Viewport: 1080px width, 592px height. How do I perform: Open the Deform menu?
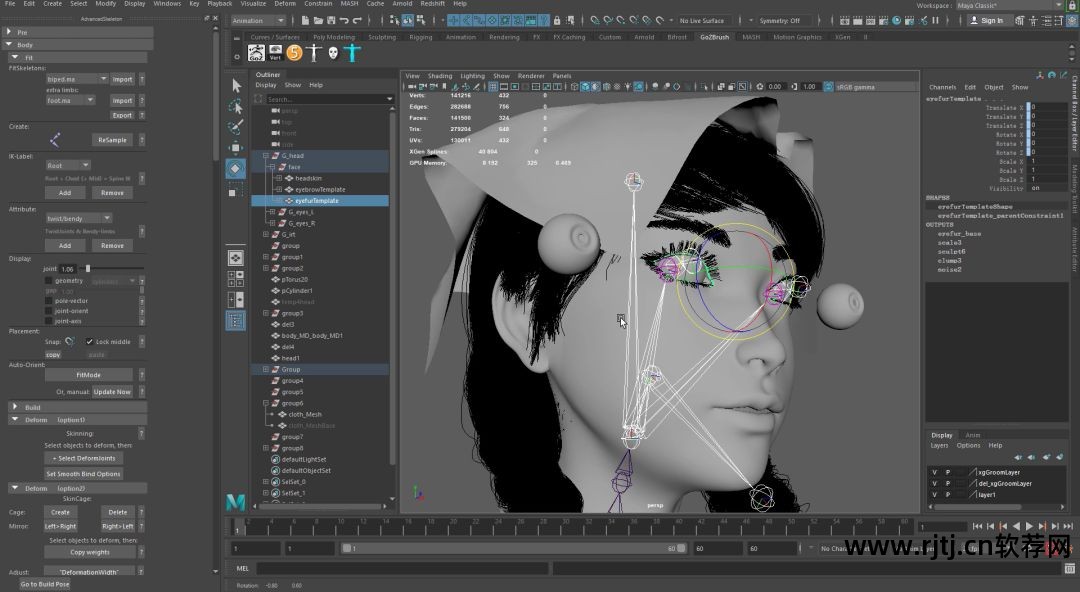coord(285,4)
